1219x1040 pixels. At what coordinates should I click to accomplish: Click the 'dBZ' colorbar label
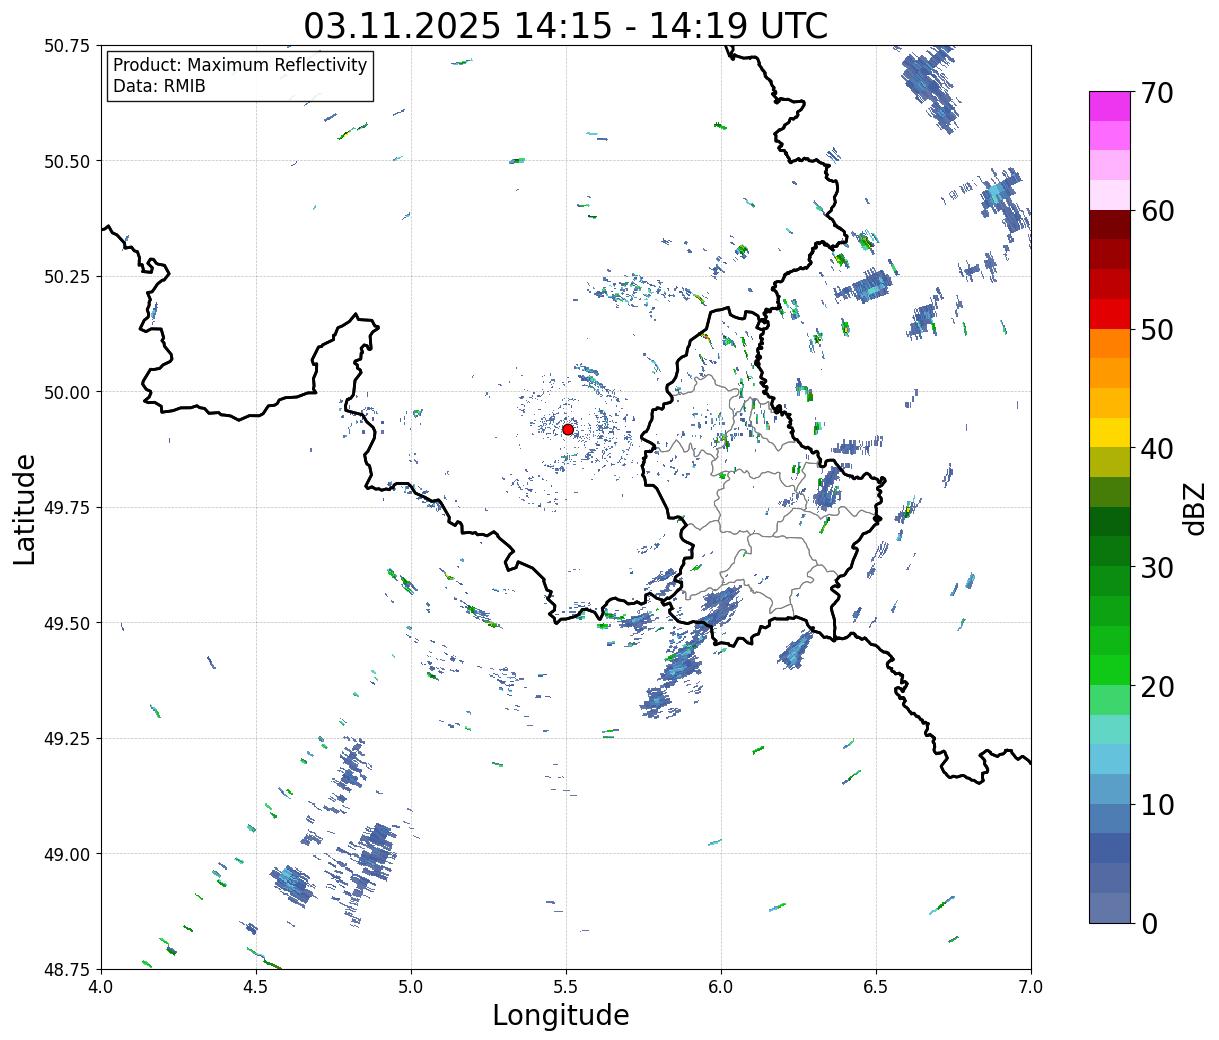[x=1194, y=507]
